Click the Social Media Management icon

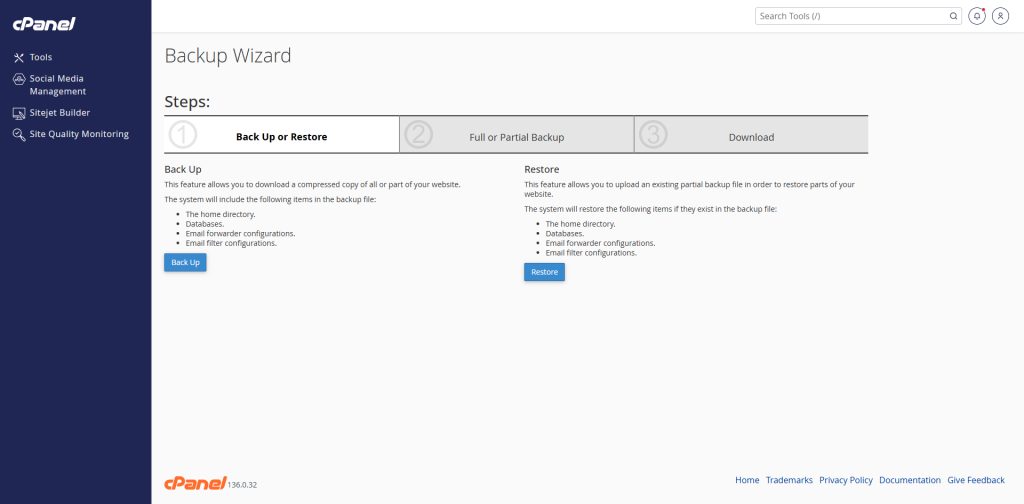[19, 79]
